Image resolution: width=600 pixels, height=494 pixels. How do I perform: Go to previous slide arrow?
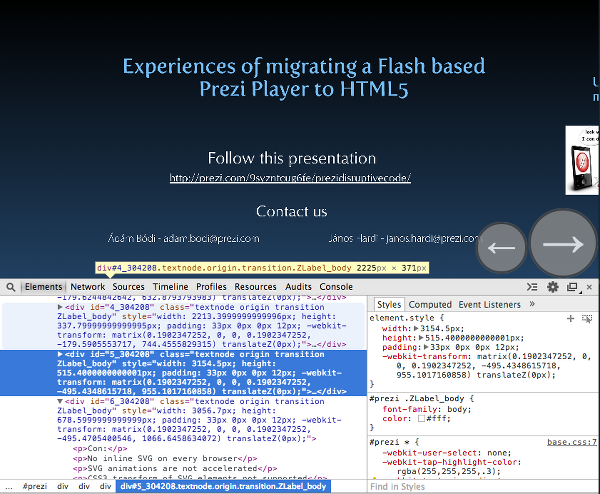click(501, 248)
